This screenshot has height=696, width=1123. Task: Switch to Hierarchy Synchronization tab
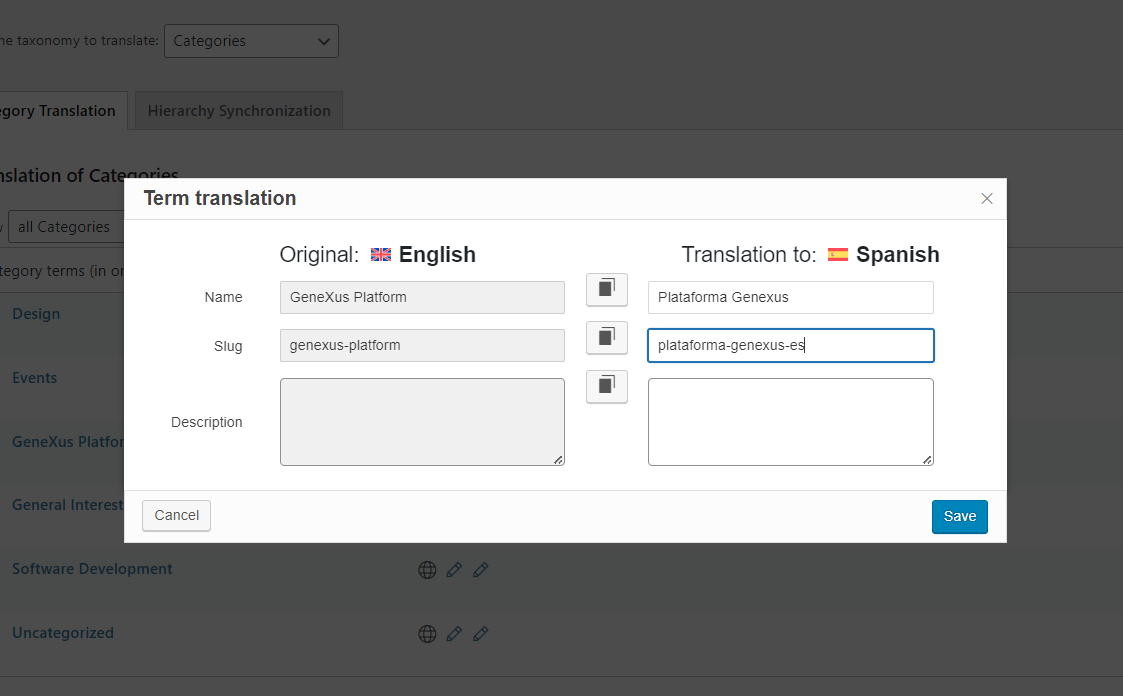pos(239,111)
